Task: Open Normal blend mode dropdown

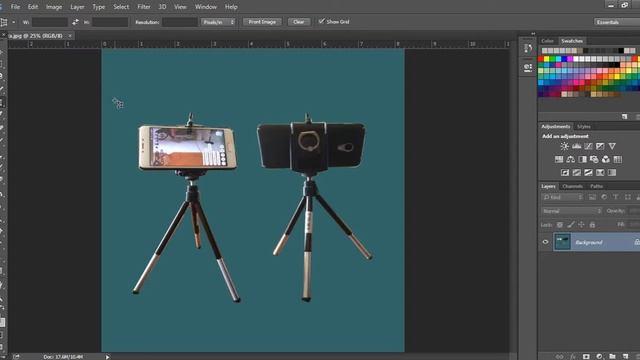Action: pos(571,211)
